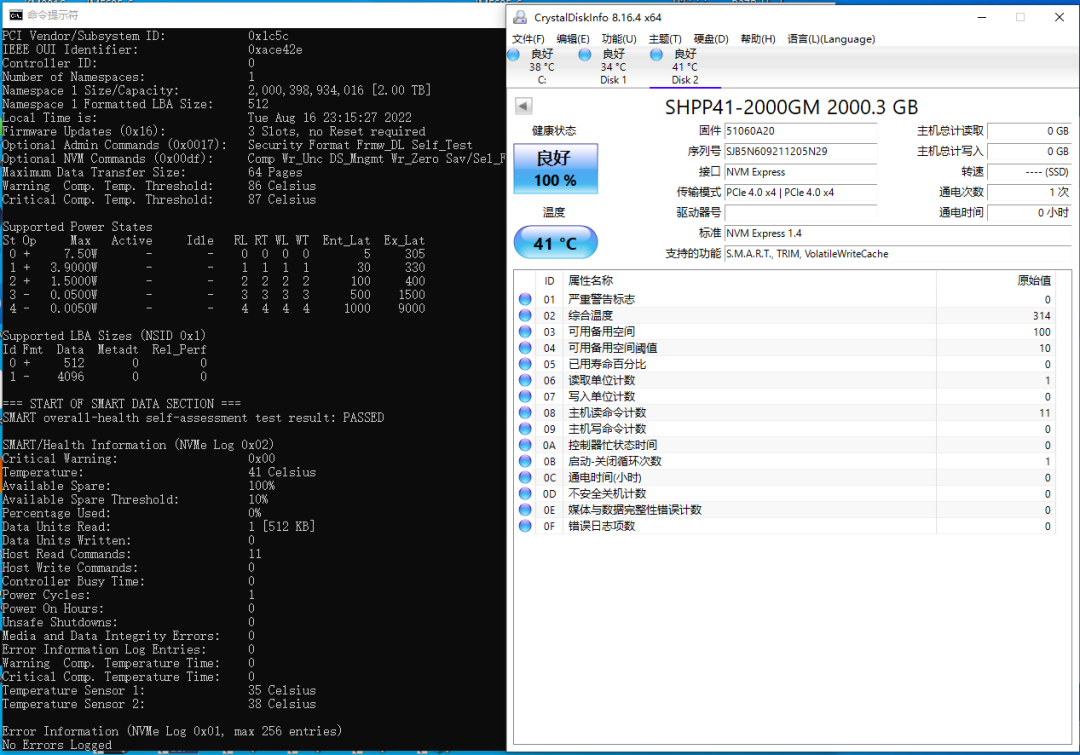Click the blue status icon of 08 主机读命令计数

[525, 413]
